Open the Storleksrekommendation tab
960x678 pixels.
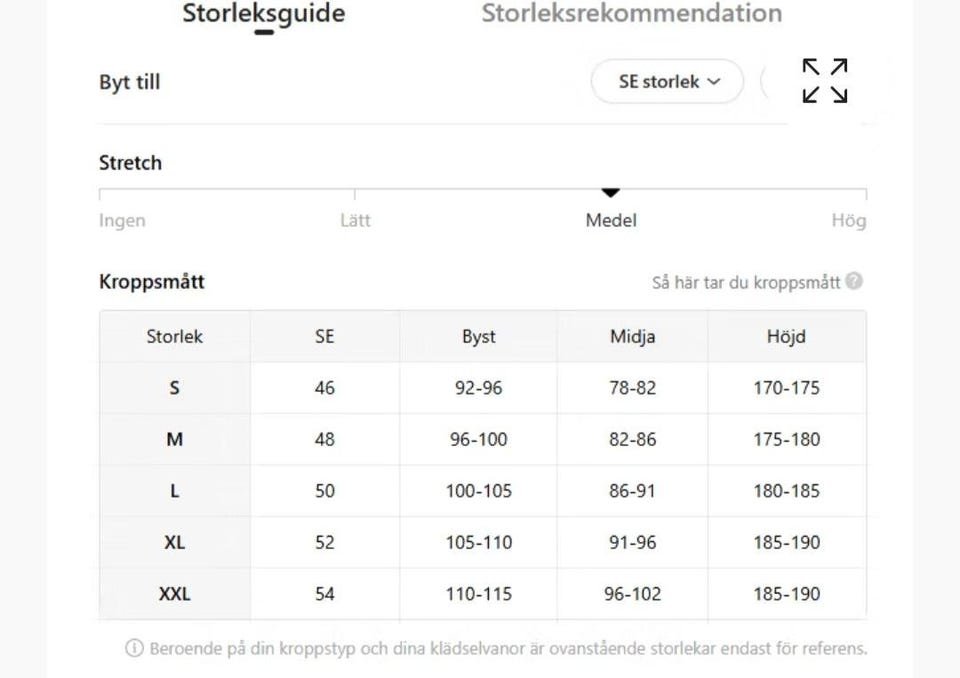point(631,14)
